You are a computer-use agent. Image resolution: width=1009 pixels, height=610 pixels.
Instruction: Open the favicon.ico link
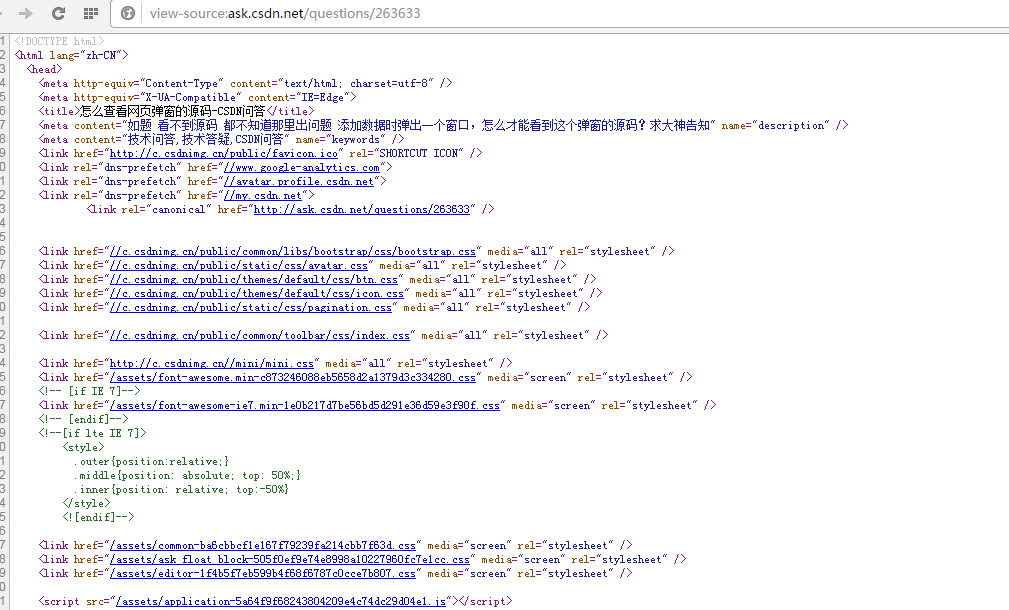click(x=223, y=153)
